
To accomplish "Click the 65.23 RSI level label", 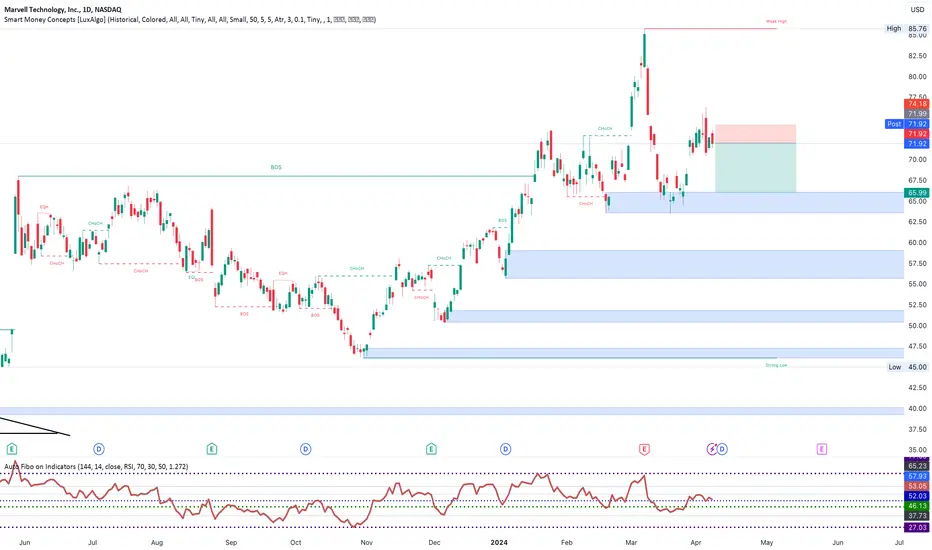I will click(917, 466).
